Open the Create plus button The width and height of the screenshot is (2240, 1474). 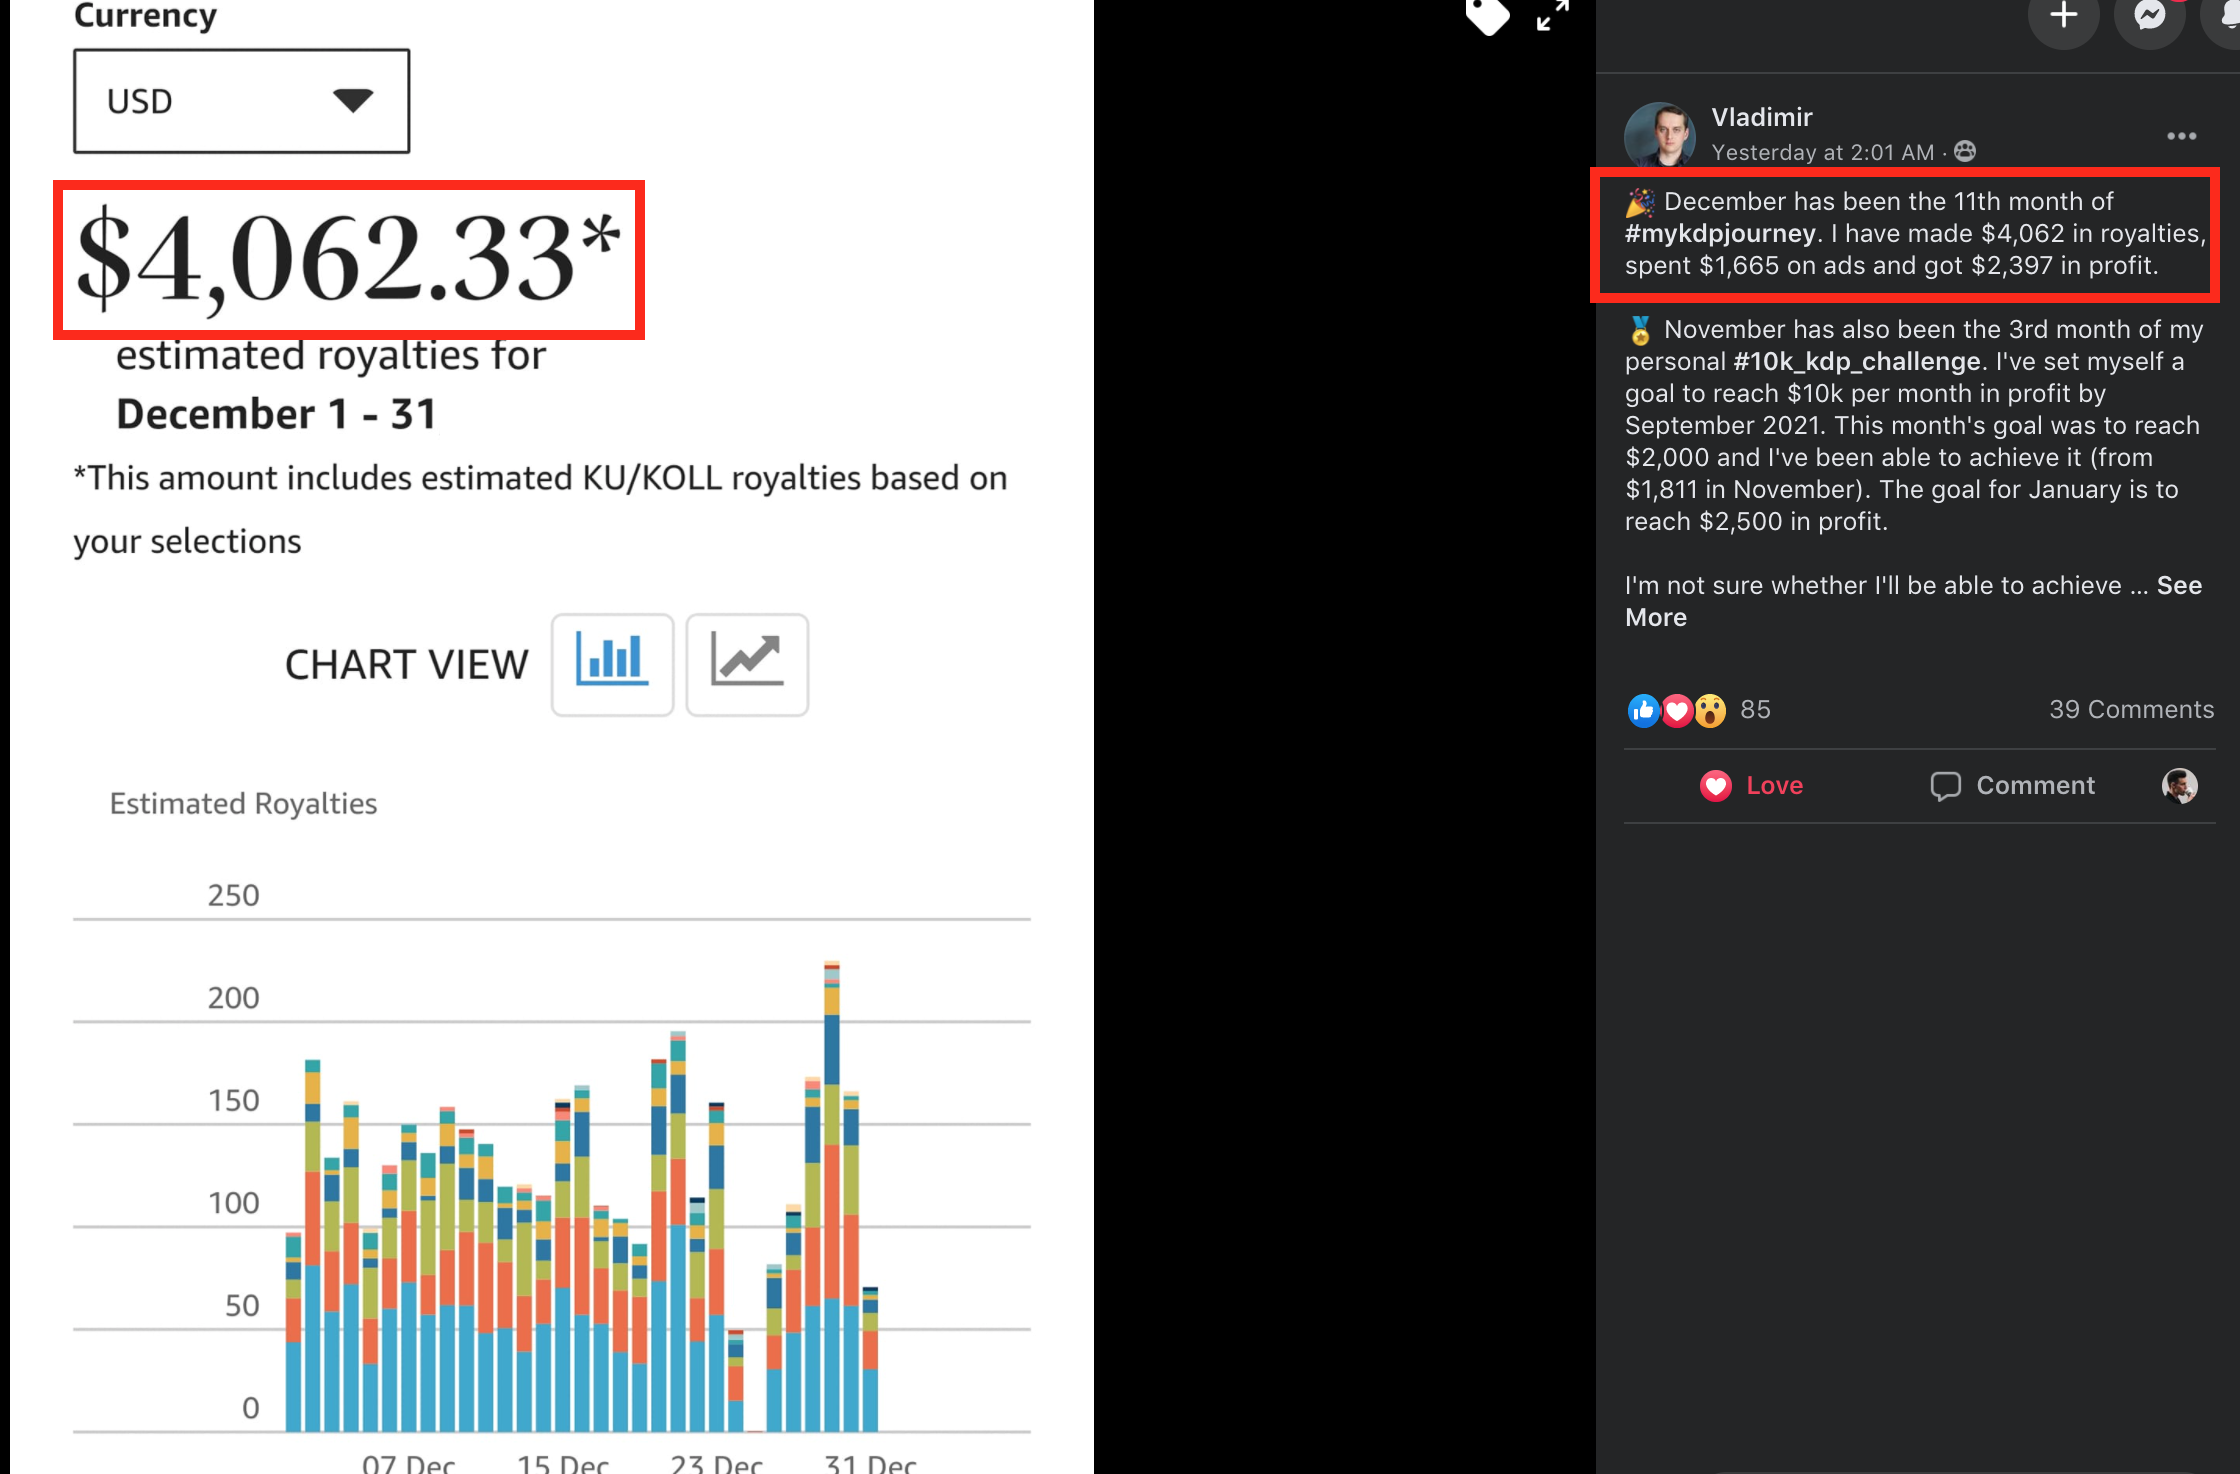click(x=2063, y=16)
